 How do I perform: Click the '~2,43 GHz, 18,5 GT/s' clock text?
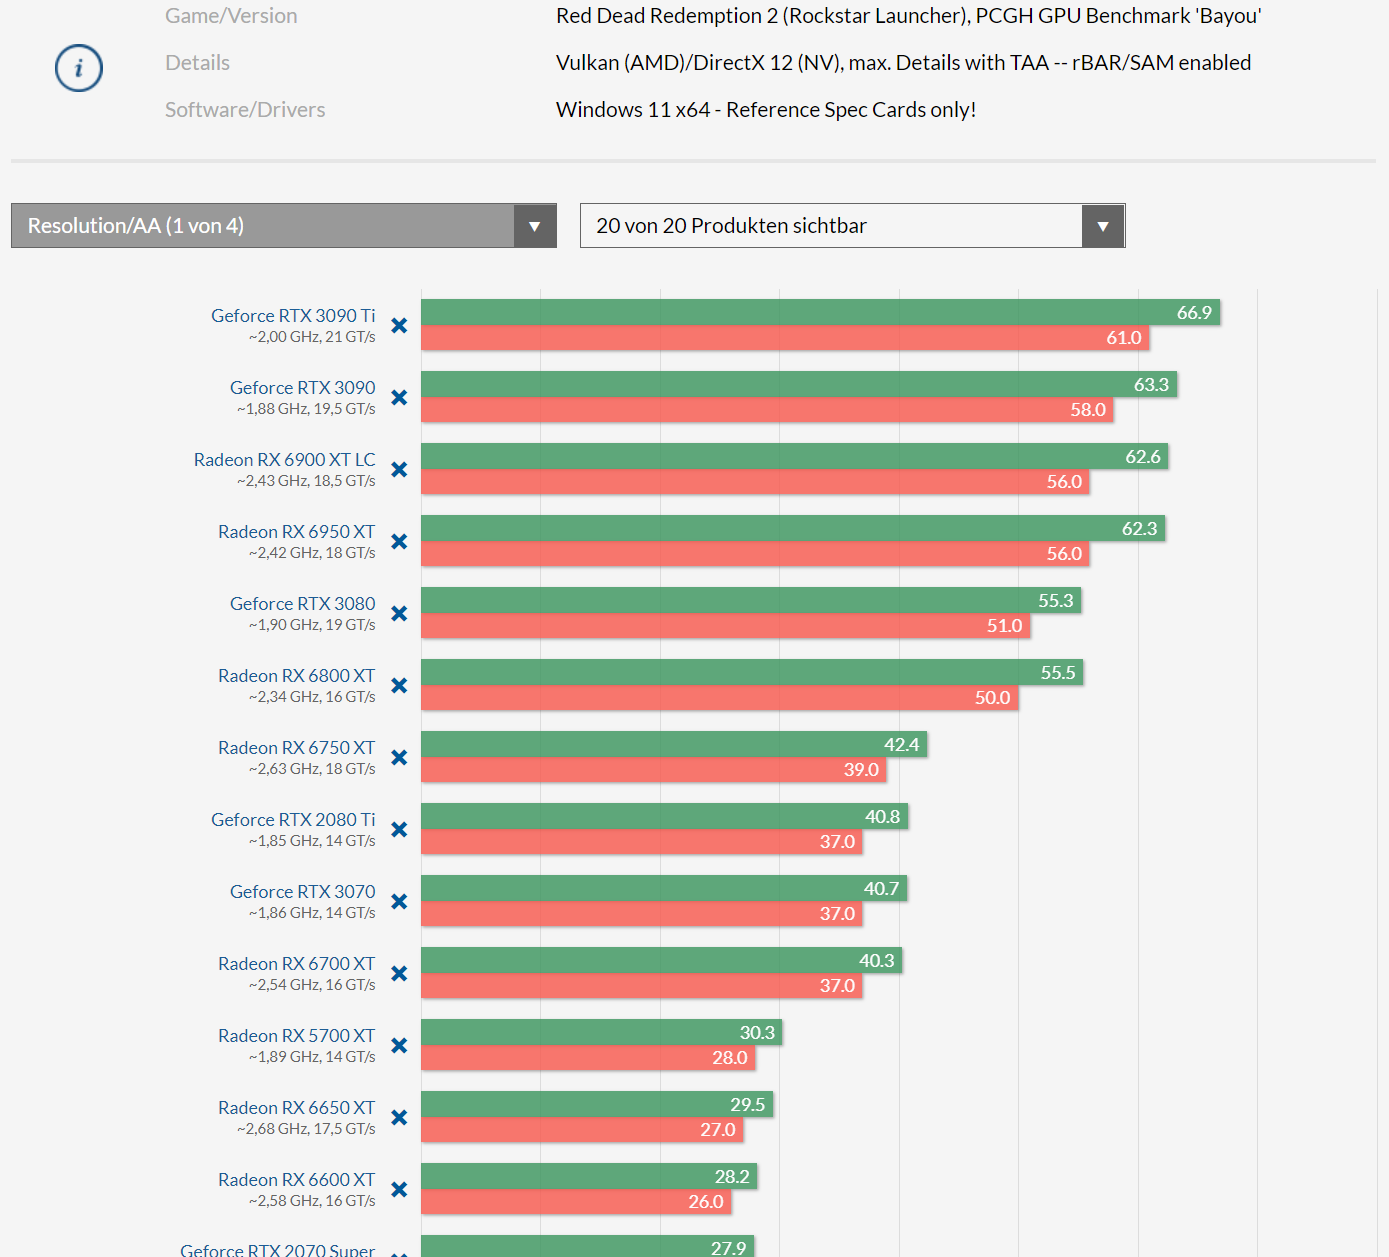[x=306, y=481]
